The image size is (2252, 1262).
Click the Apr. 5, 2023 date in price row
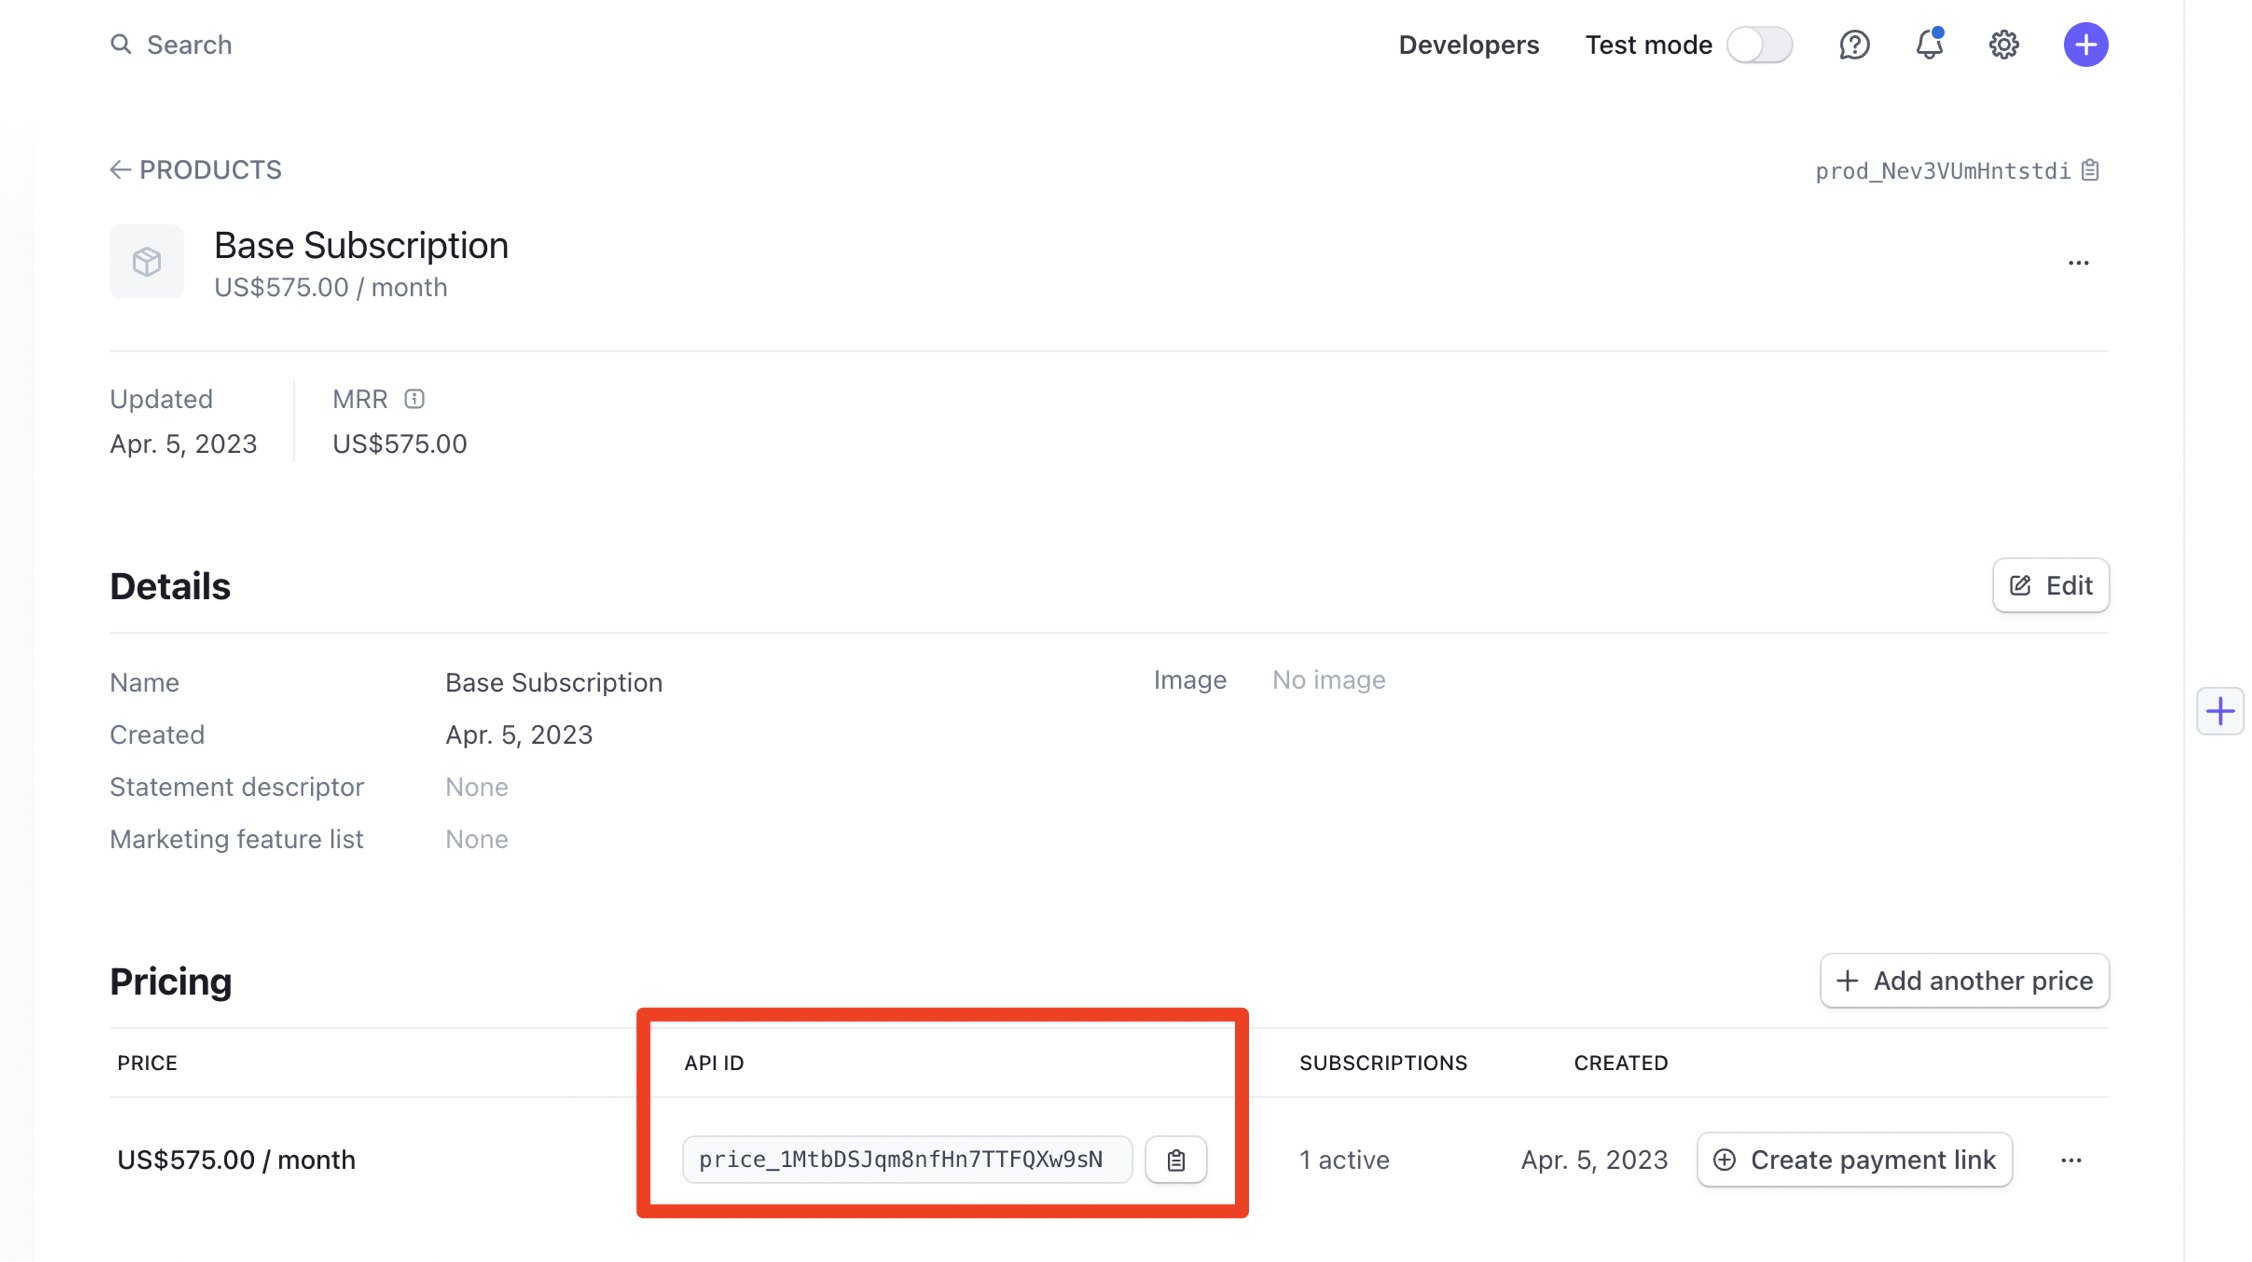point(1594,1160)
